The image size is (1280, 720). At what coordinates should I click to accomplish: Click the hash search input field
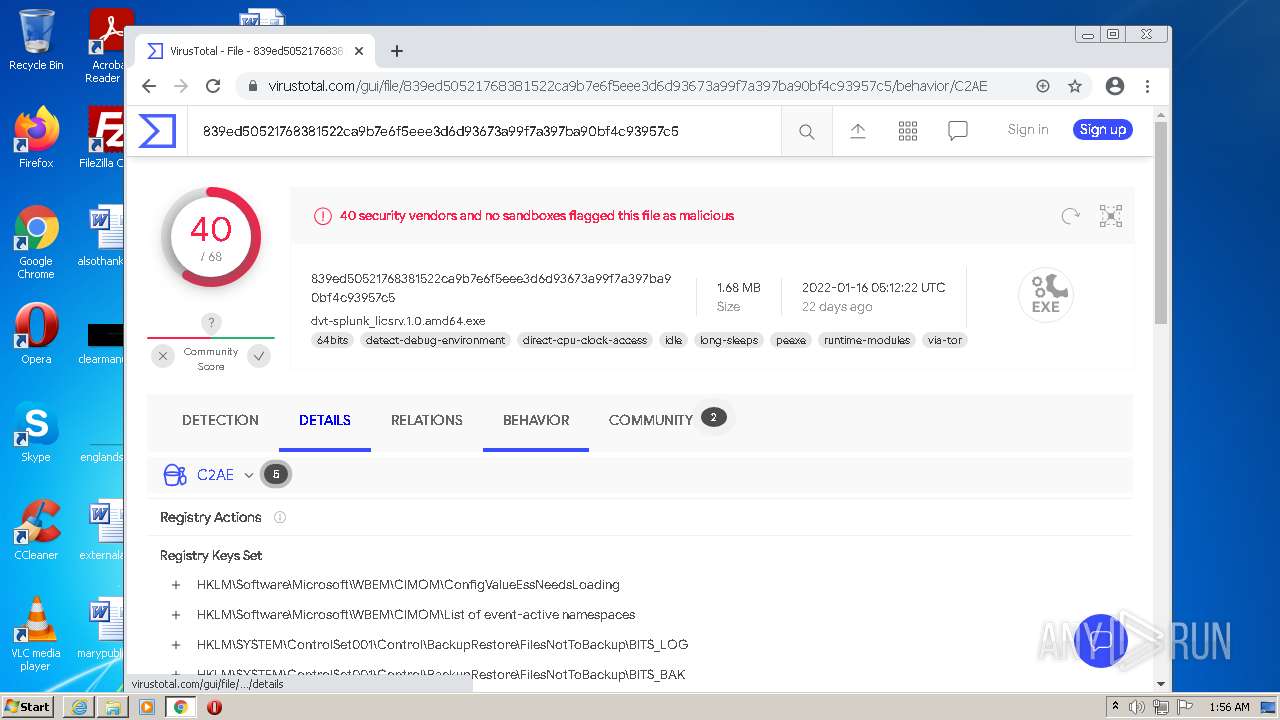coord(484,131)
